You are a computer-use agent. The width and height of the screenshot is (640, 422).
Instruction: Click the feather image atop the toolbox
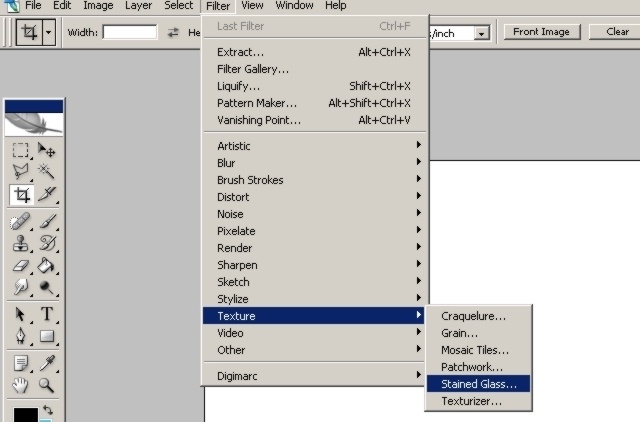point(34,124)
